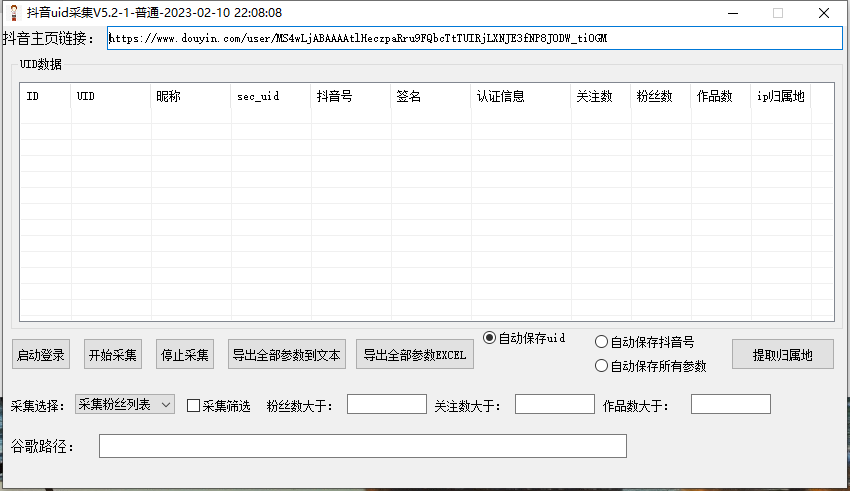Click 停止采集 to stop collecting

tap(186, 355)
